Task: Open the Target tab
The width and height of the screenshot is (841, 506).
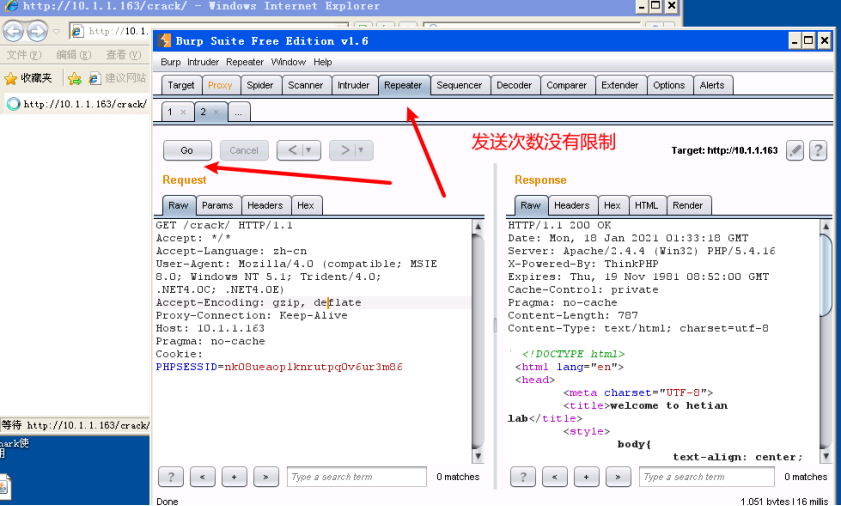Action: coord(181,85)
